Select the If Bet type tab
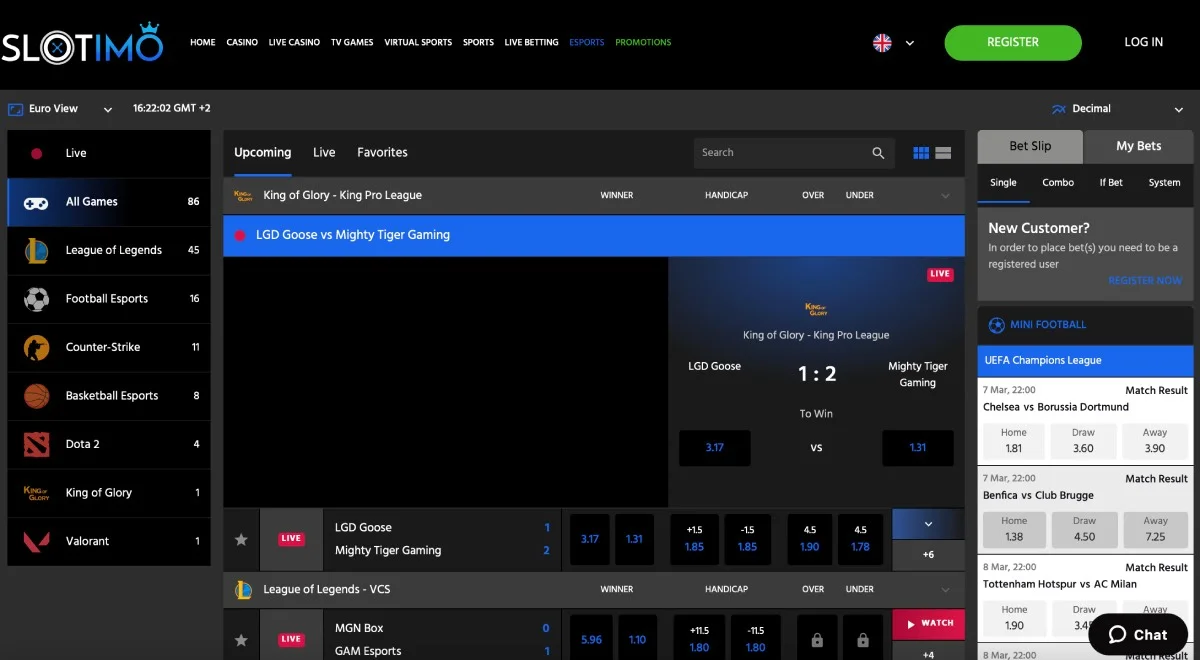1200x660 pixels. click(x=1111, y=183)
